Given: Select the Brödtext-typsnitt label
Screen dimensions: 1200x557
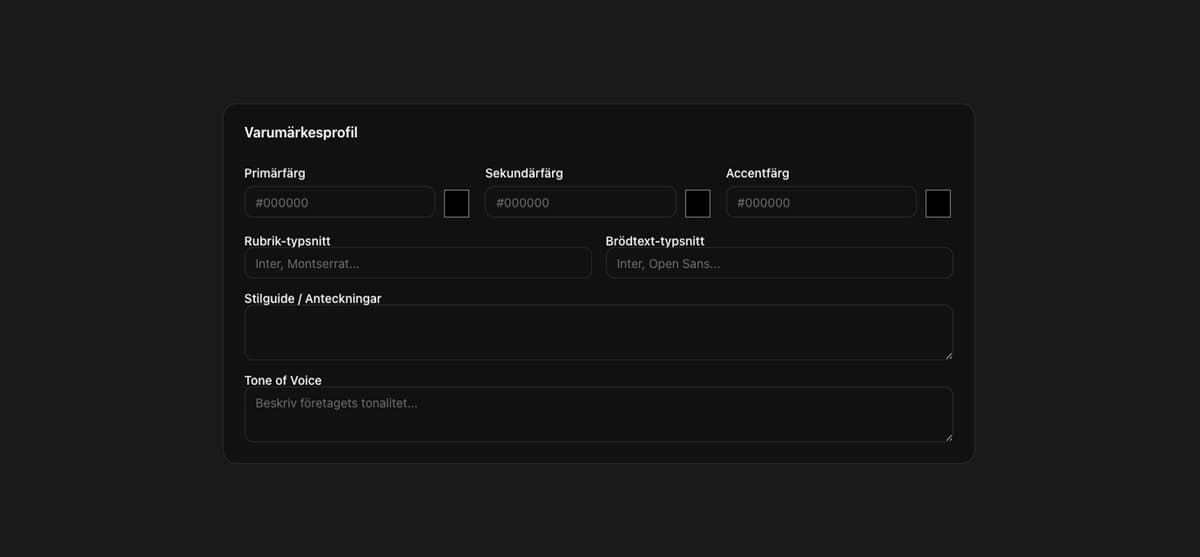Looking at the screenshot, I should (655, 241).
